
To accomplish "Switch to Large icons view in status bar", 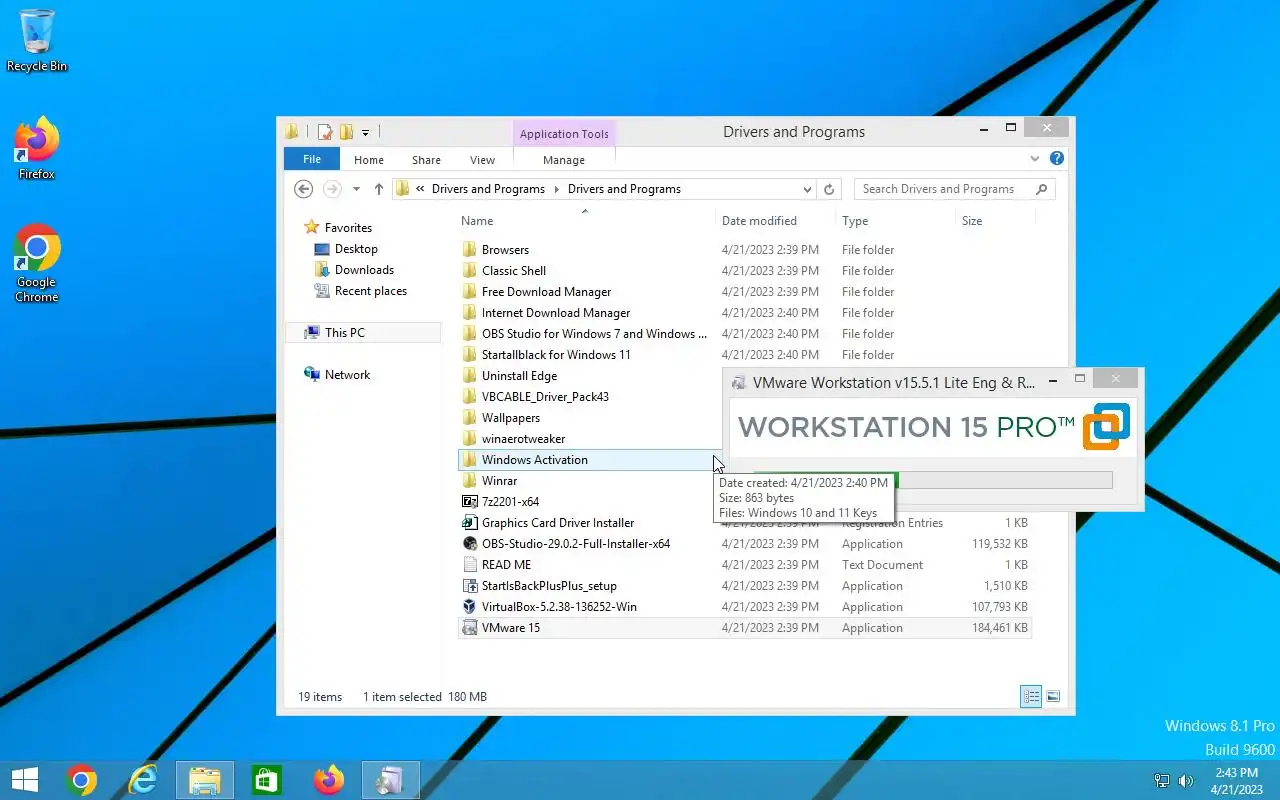I will pos(1053,697).
